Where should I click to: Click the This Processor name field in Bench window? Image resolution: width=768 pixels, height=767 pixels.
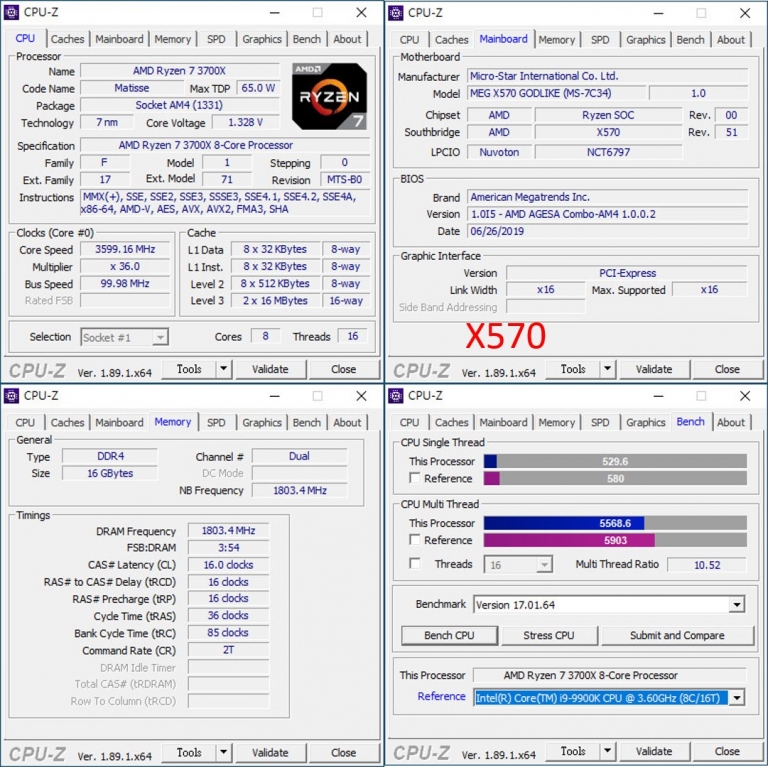pos(609,675)
